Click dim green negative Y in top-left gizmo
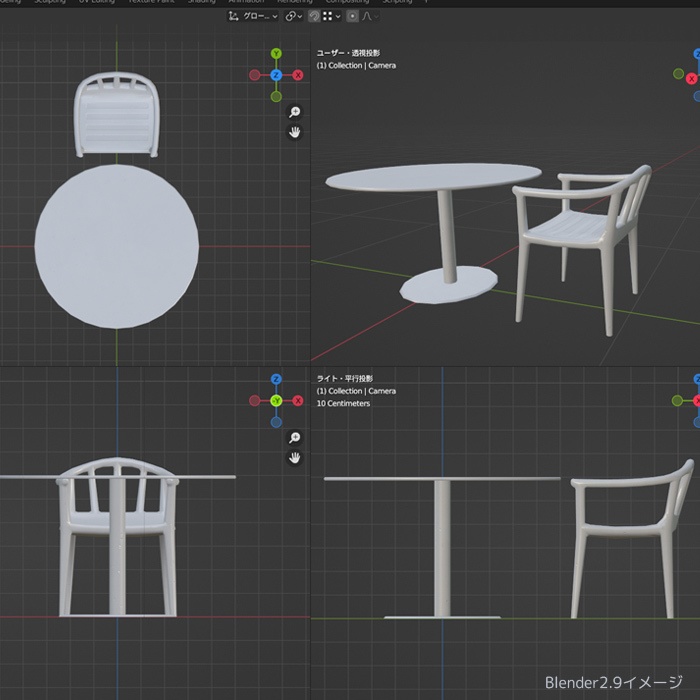 pyautogui.click(x=276, y=96)
